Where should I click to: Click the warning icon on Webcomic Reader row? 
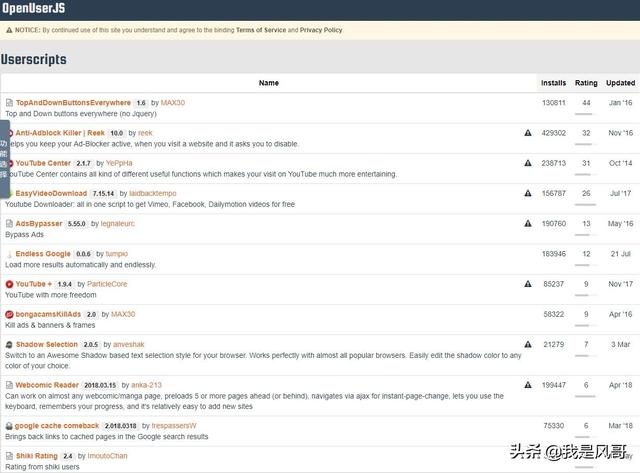528,385
